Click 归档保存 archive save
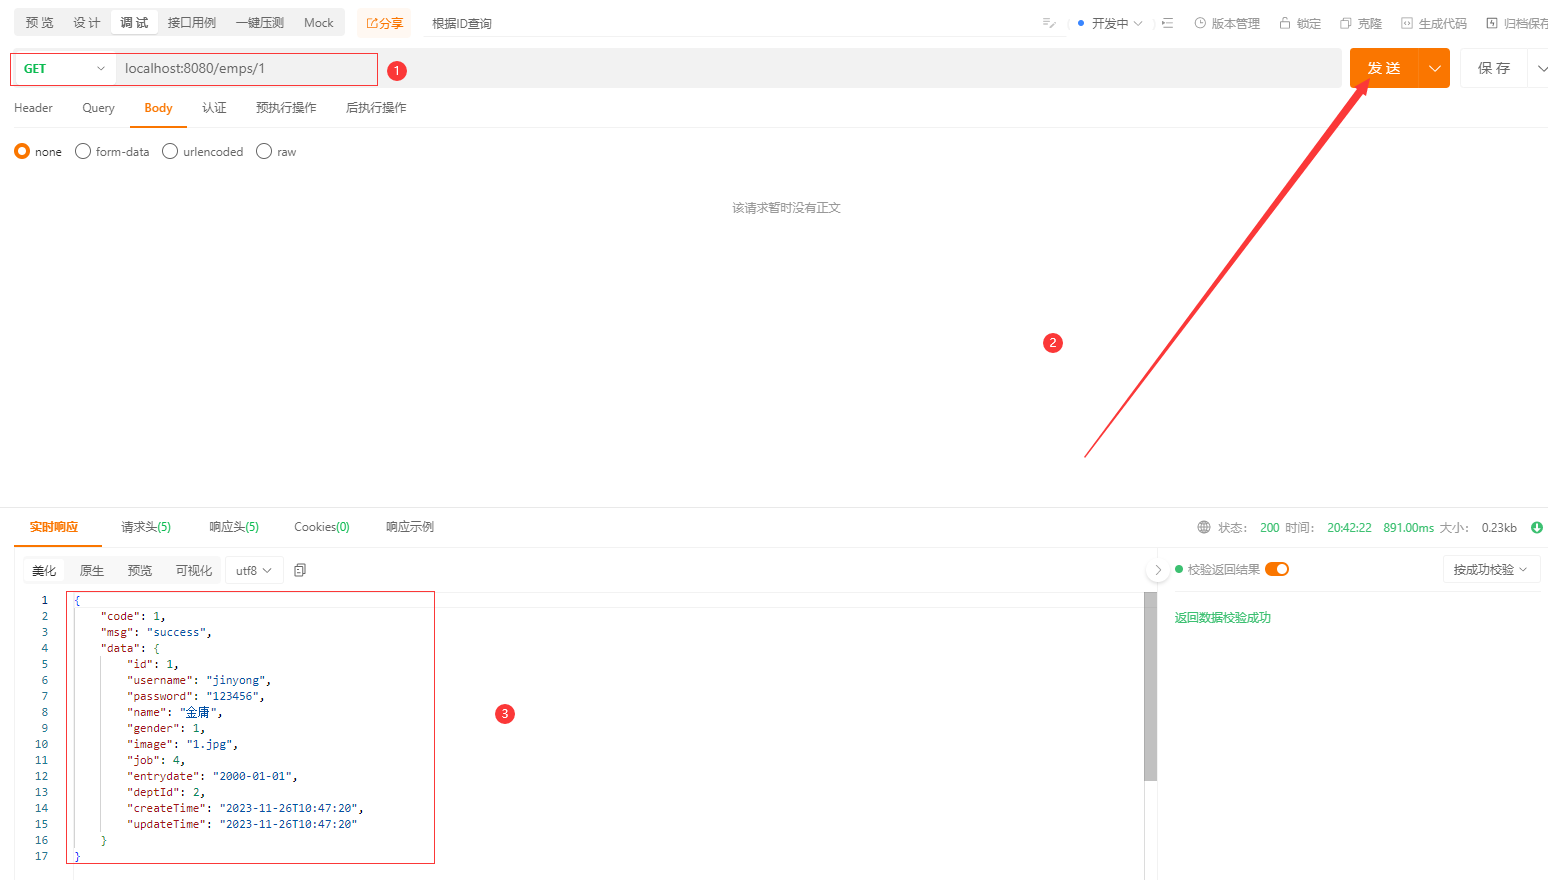The height and width of the screenshot is (880, 1548). coord(1518,23)
